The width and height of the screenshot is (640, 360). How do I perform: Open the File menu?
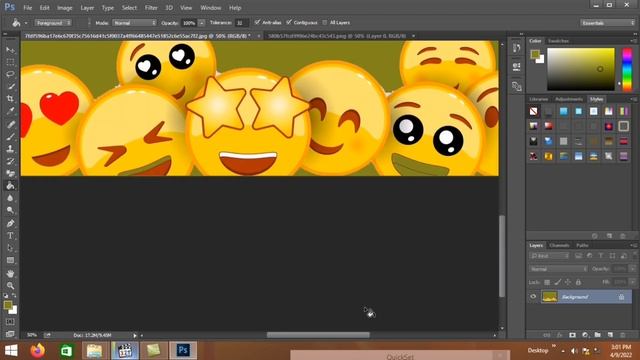pos(28,8)
